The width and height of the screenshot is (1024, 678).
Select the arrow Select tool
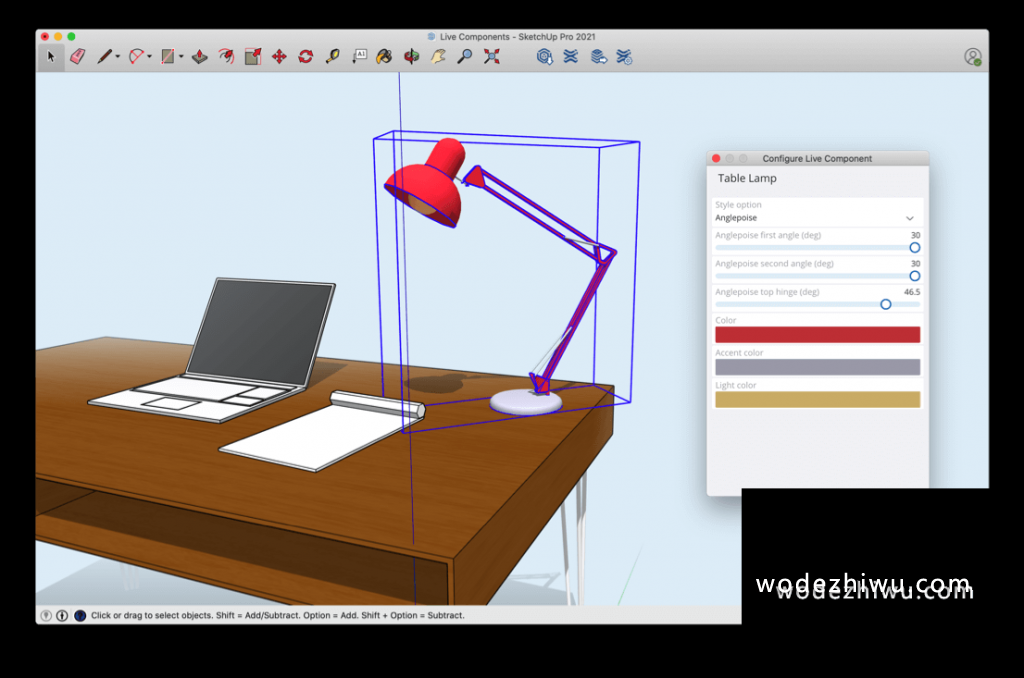pos(50,57)
